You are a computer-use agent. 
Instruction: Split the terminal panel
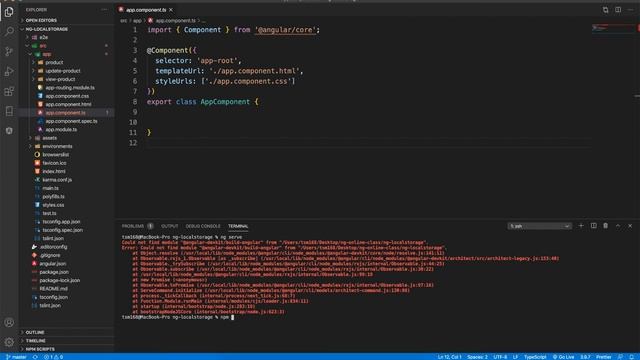593,226
